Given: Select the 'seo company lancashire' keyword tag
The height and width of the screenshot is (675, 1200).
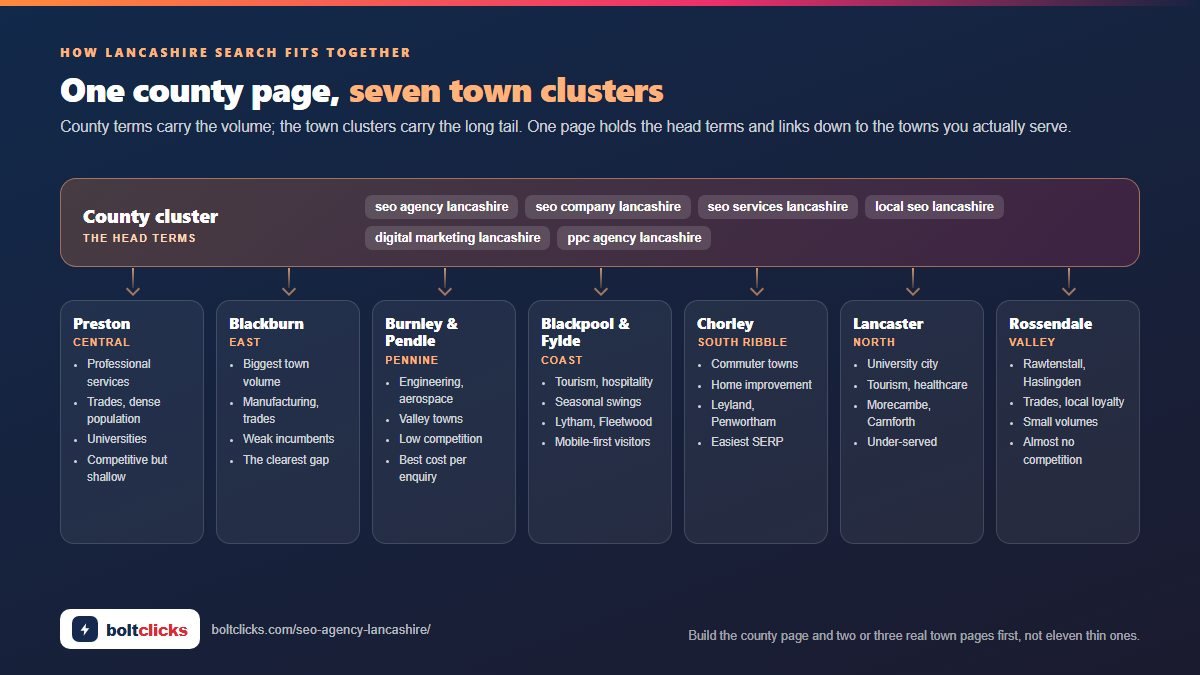Looking at the screenshot, I should coord(608,207).
